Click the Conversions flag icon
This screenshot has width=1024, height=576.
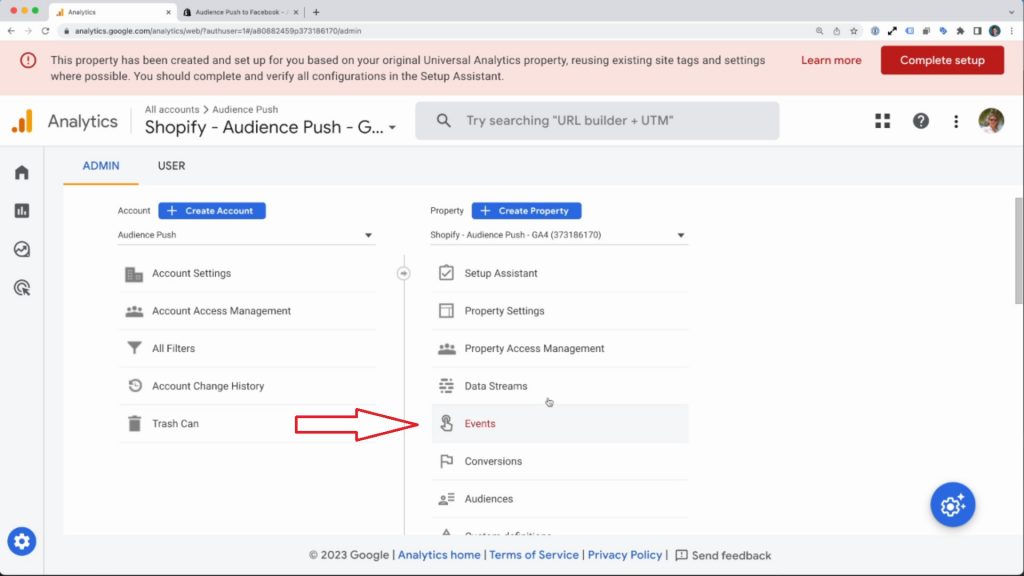(446, 461)
